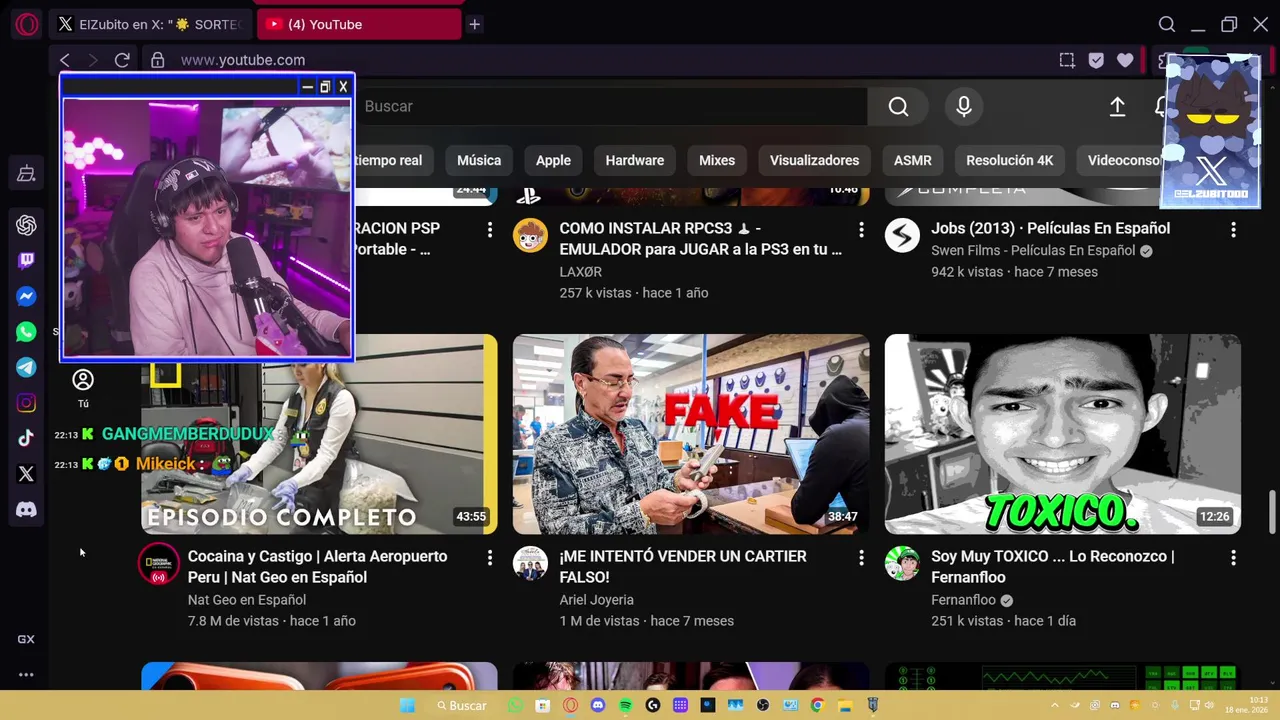
Task: Open options menu for Soy Muy TOXICO video
Action: click(1233, 558)
